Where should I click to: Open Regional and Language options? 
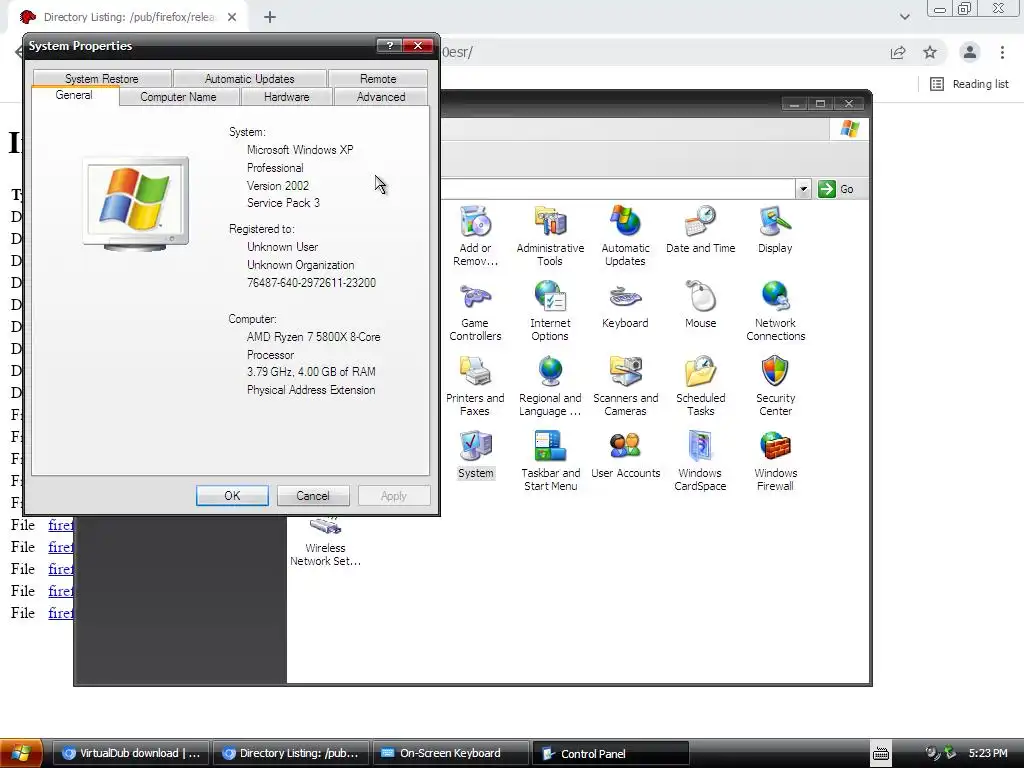(x=550, y=386)
